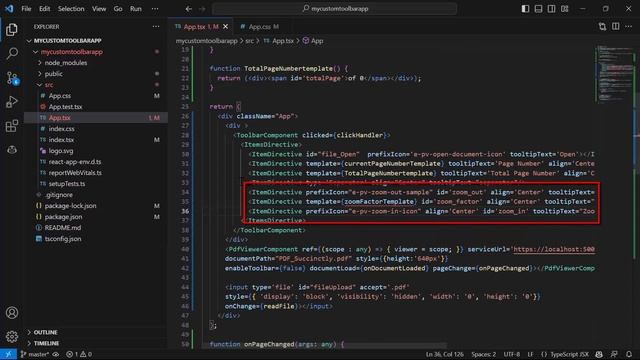Viewport: 640px width, 360px height.
Task: Toggle the primary side bar layout icon
Action: [x=525, y=9]
